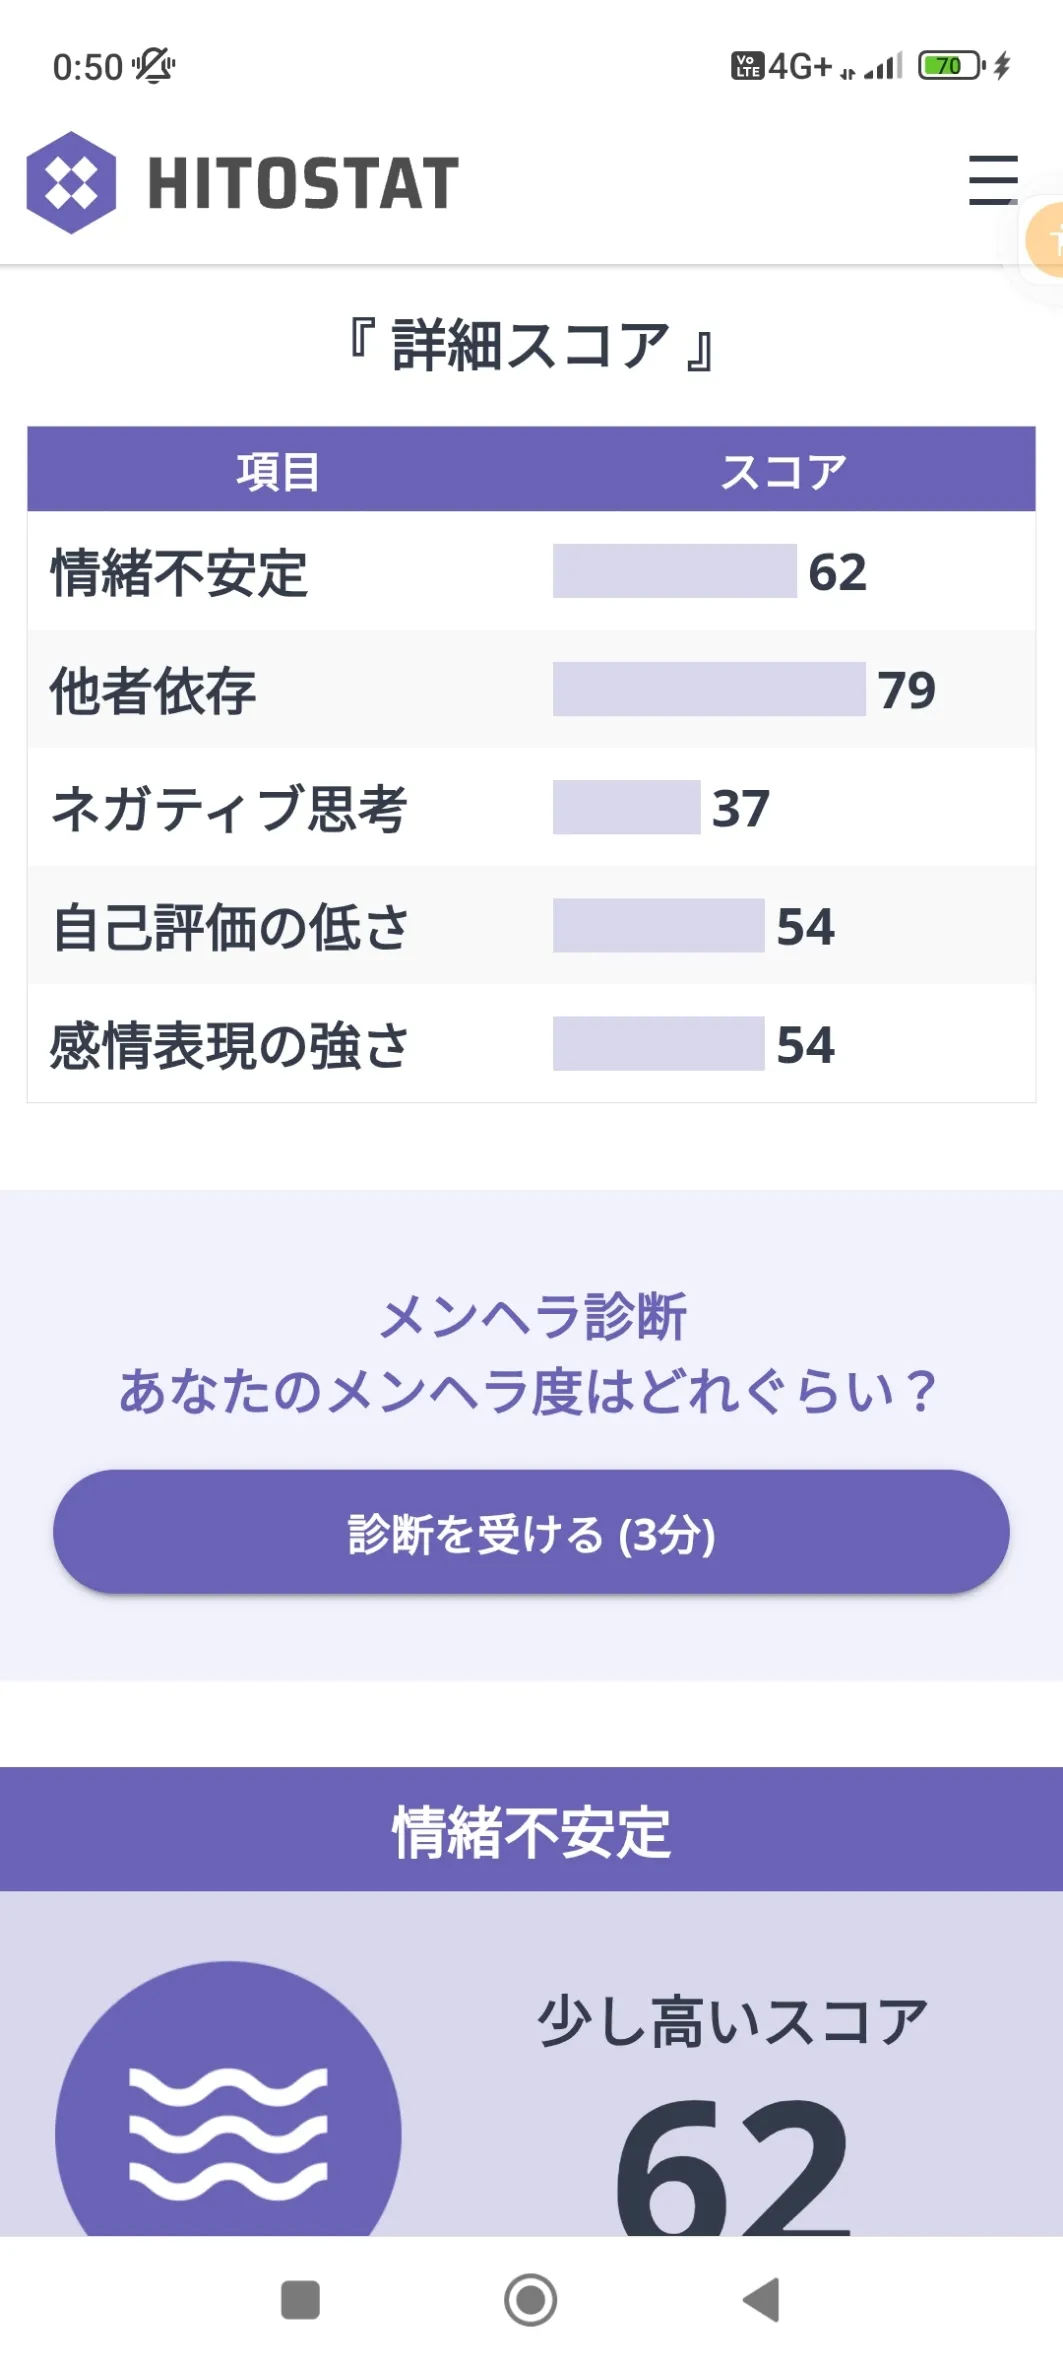Click the HITOSTAT site title text

[303, 184]
